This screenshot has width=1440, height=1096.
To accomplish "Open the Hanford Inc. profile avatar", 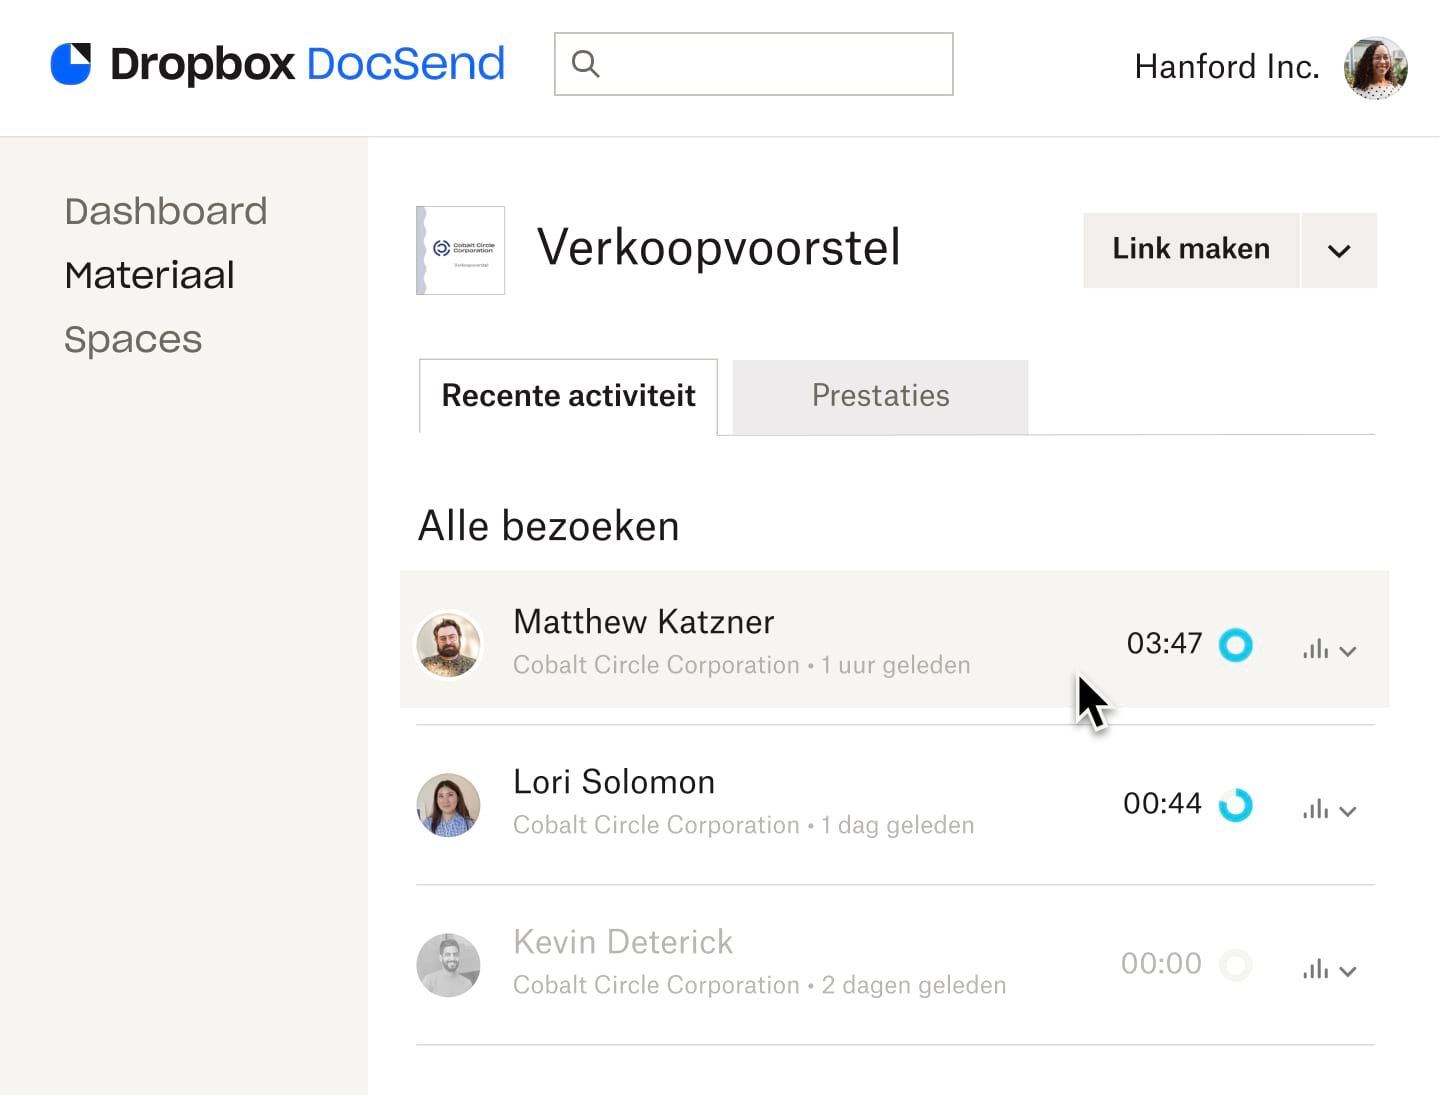I will (1376, 68).
